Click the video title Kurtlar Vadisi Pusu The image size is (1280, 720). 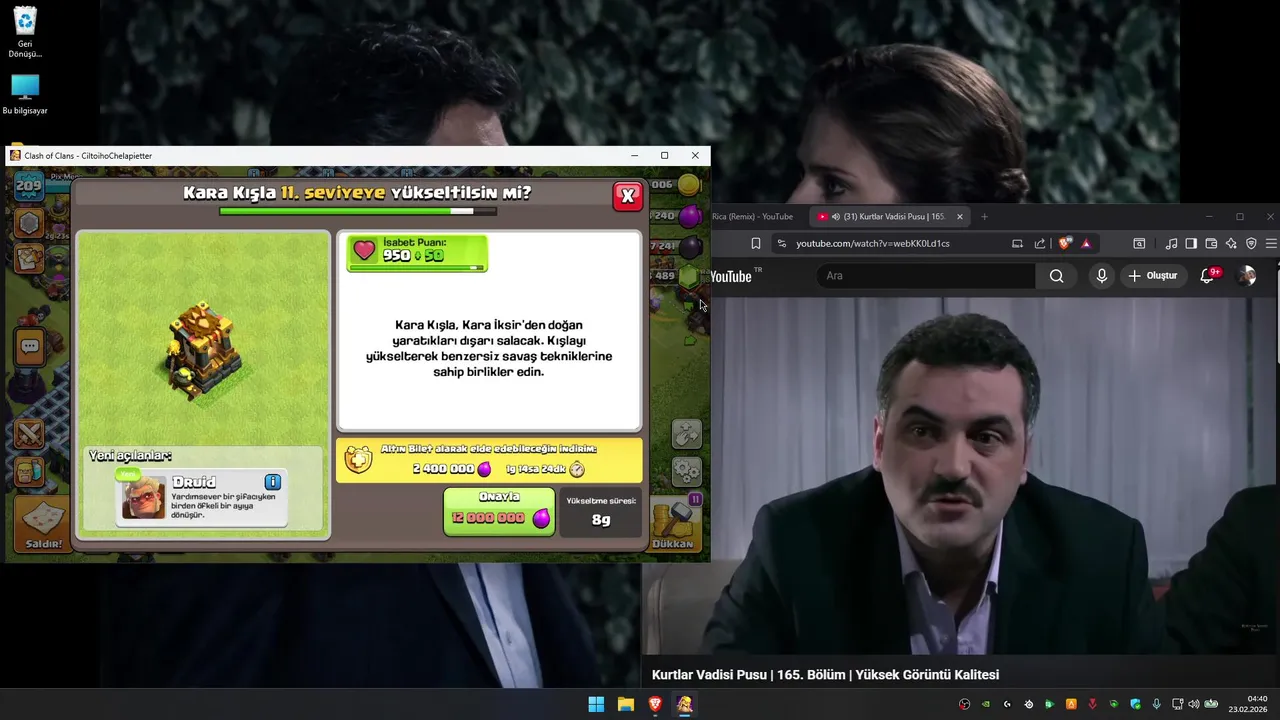pos(825,675)
